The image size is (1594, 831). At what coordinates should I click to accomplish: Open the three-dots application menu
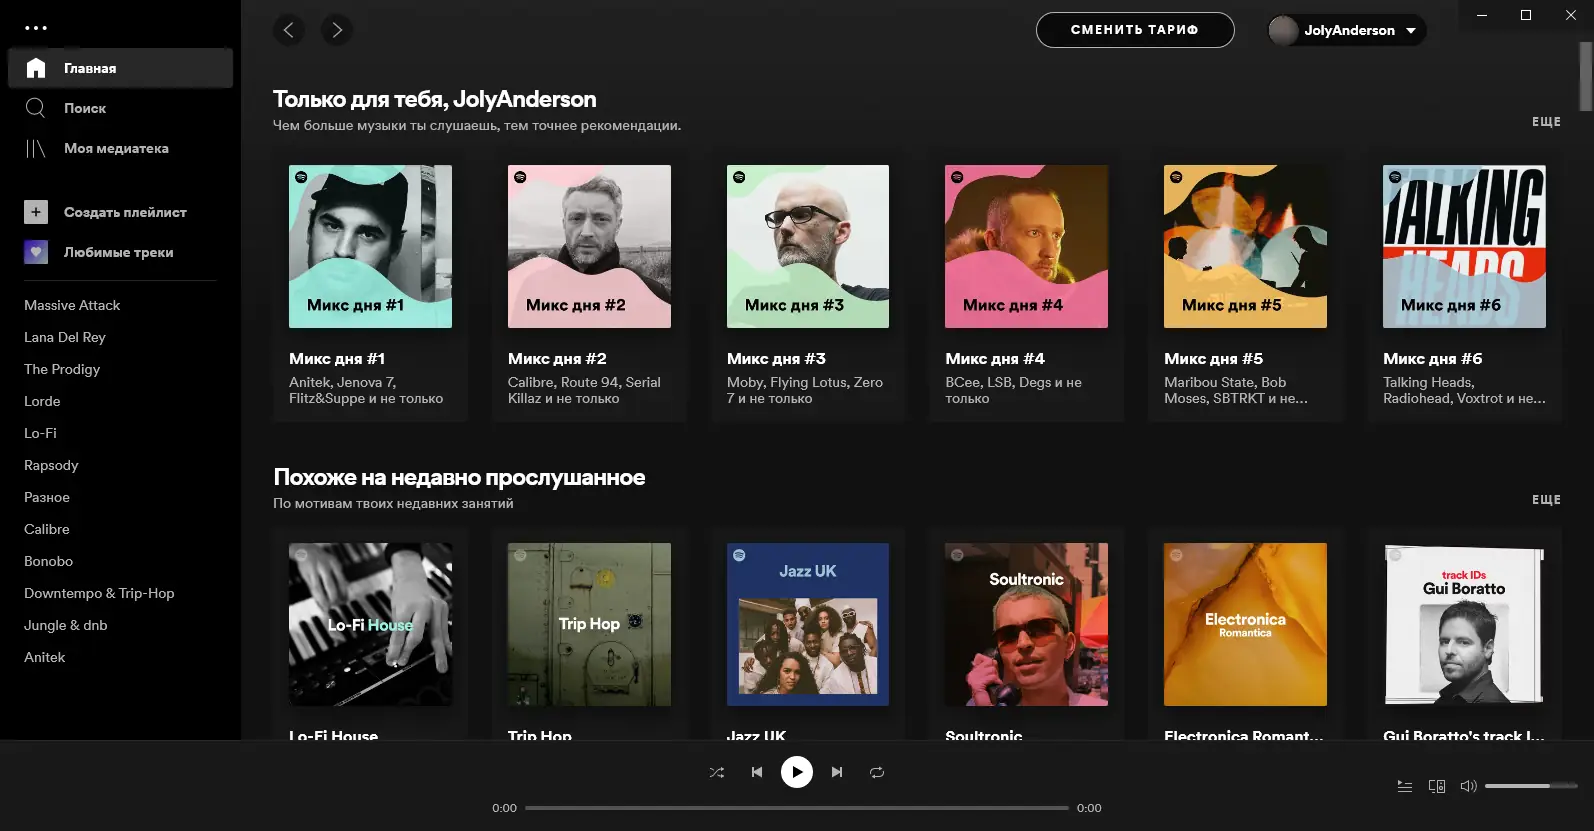pyautogui.click(x=36, y=28)
